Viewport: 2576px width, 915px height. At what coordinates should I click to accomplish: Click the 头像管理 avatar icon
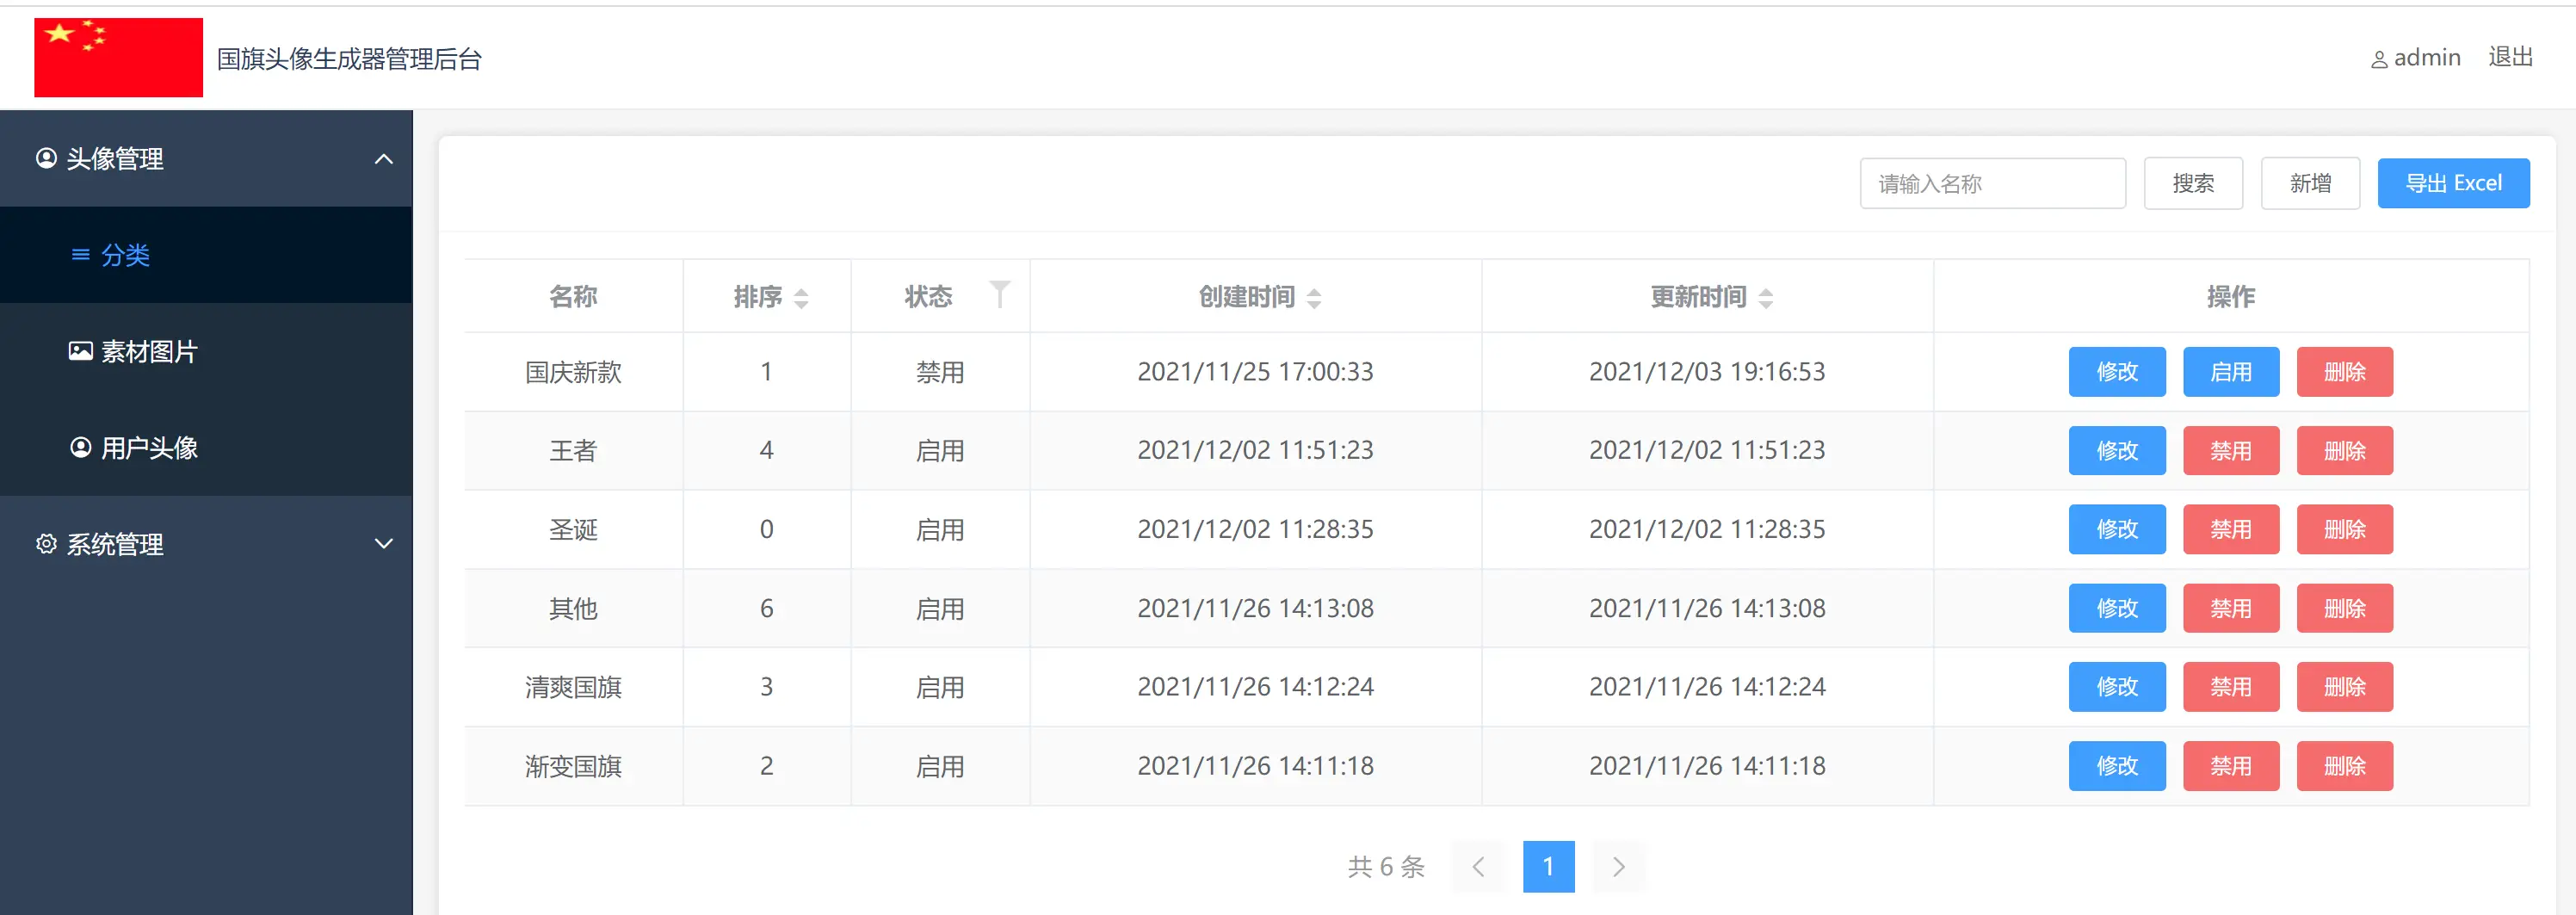click(46, 158)
